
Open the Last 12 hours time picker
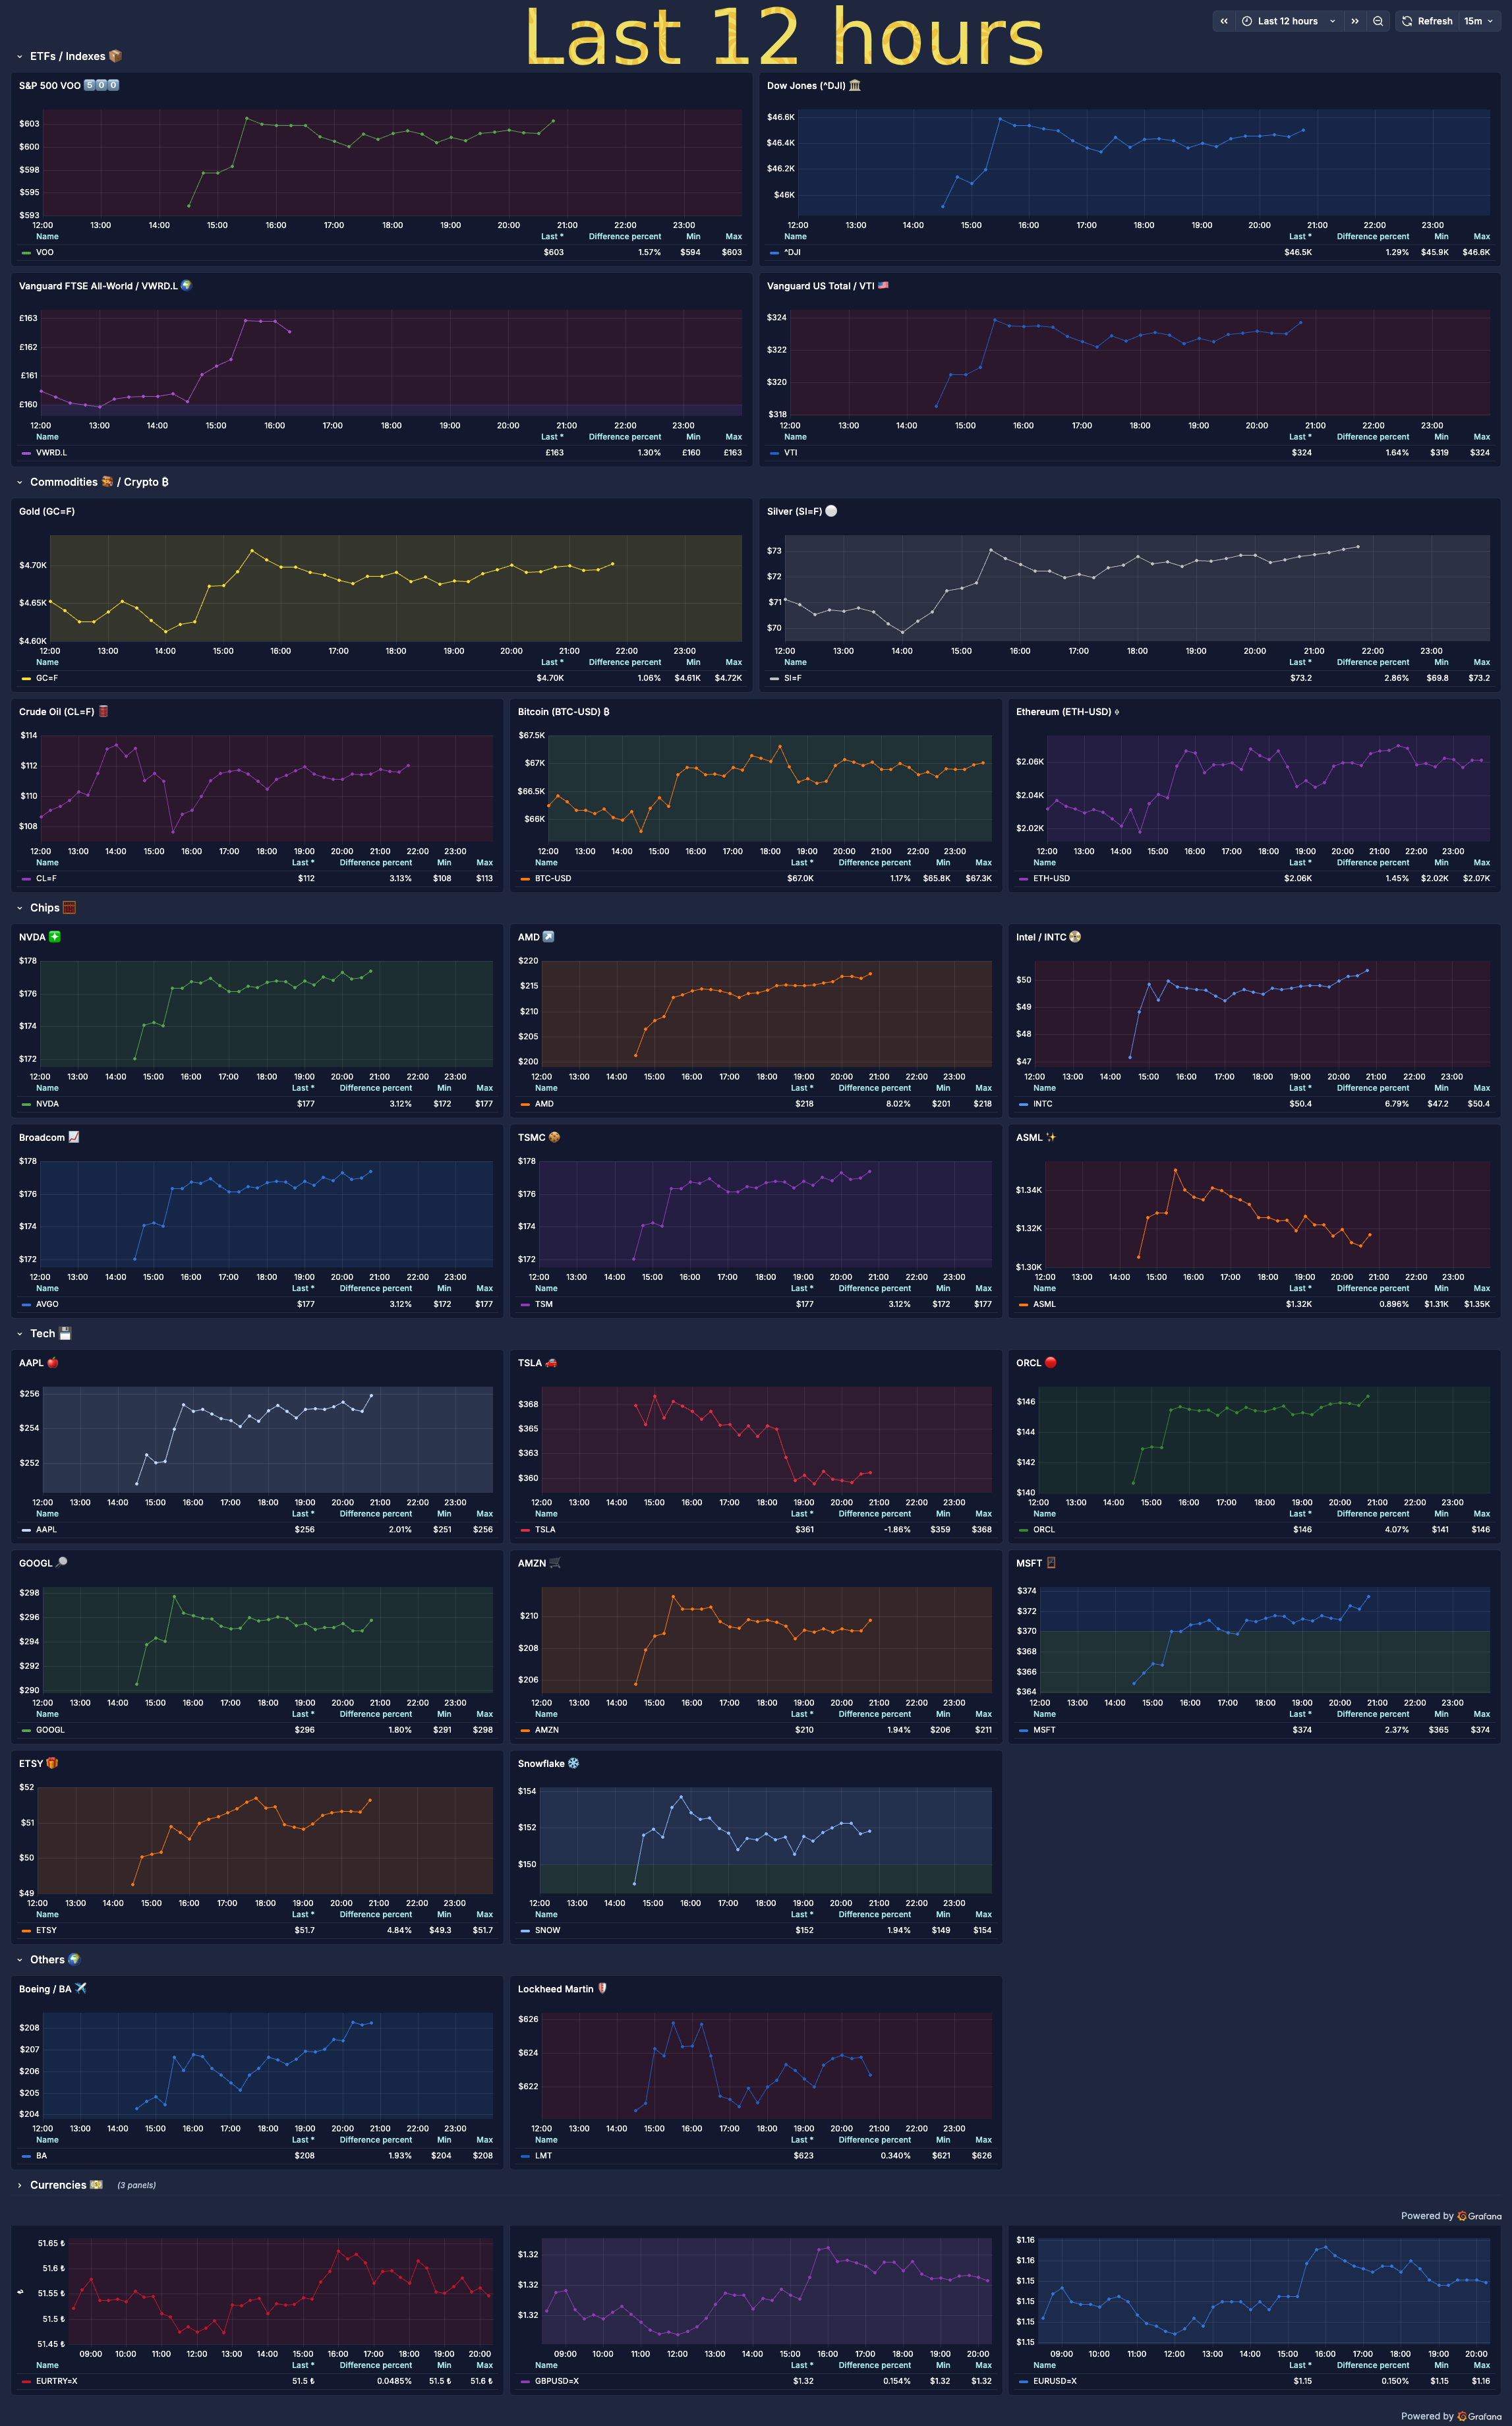pos(1288,21)
